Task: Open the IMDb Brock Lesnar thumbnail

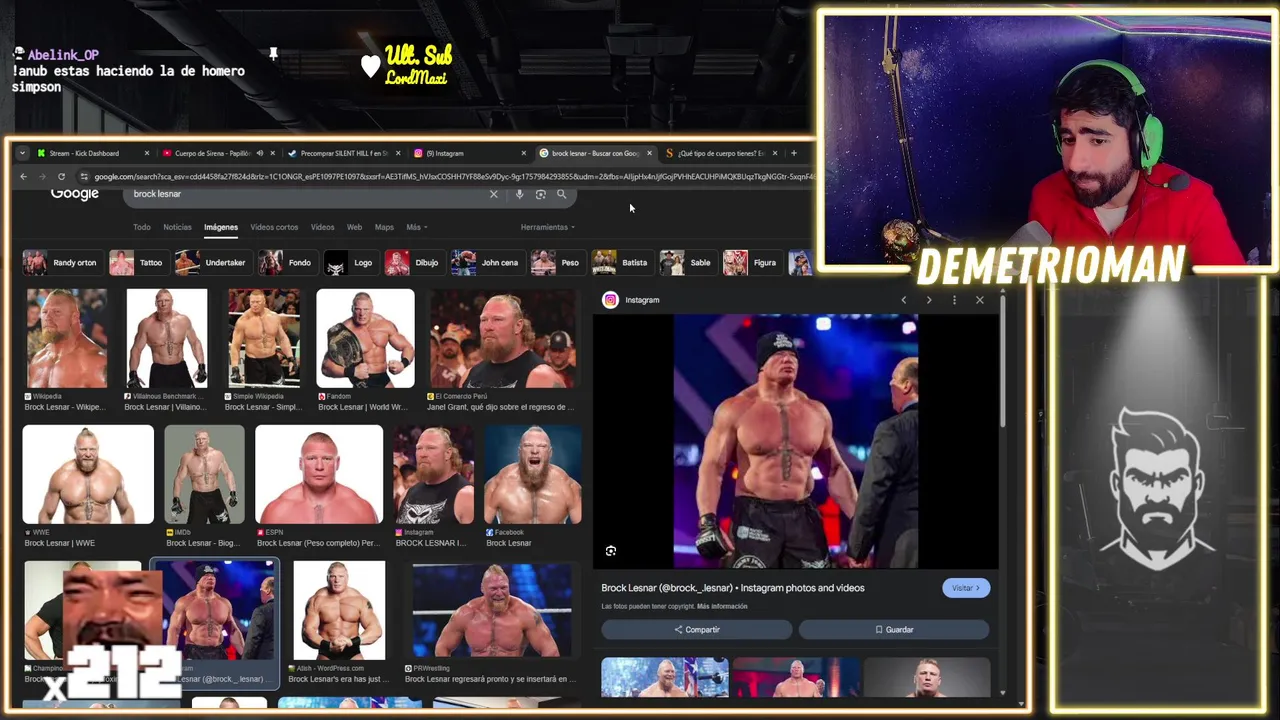Action: tap(204, 474)
